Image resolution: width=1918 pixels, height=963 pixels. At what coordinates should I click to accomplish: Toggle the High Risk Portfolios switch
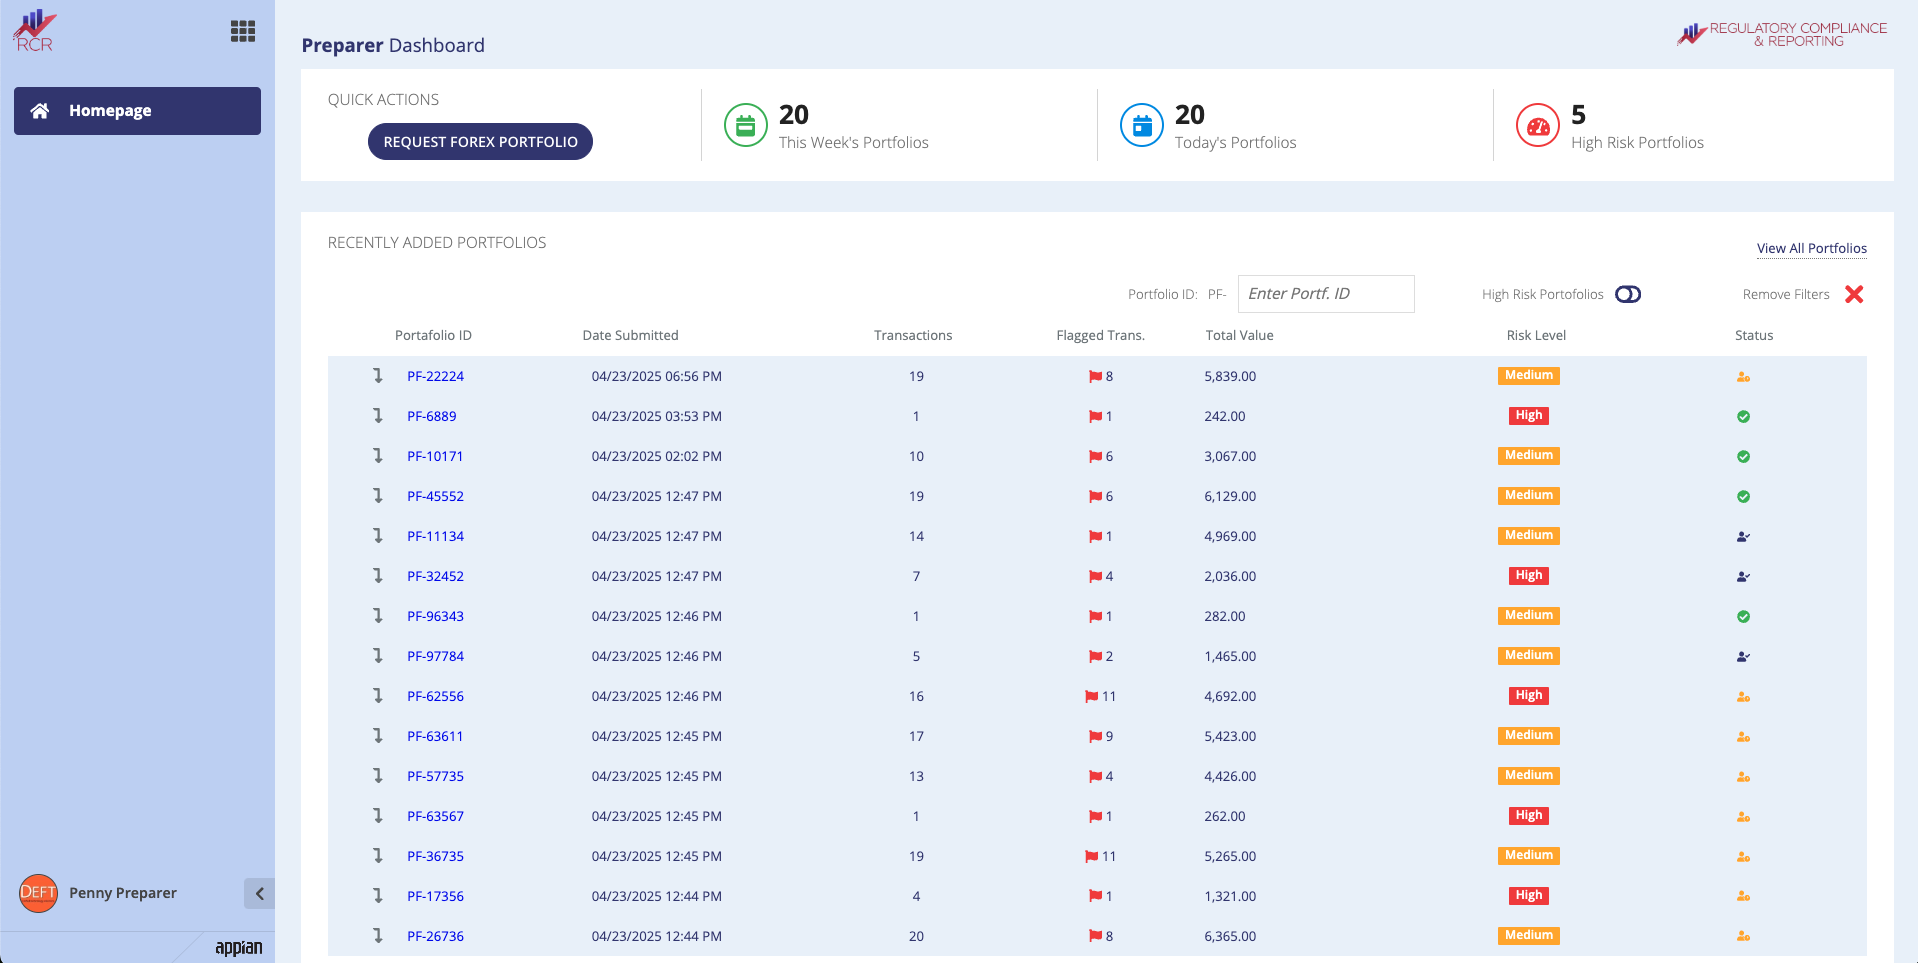1628,294
